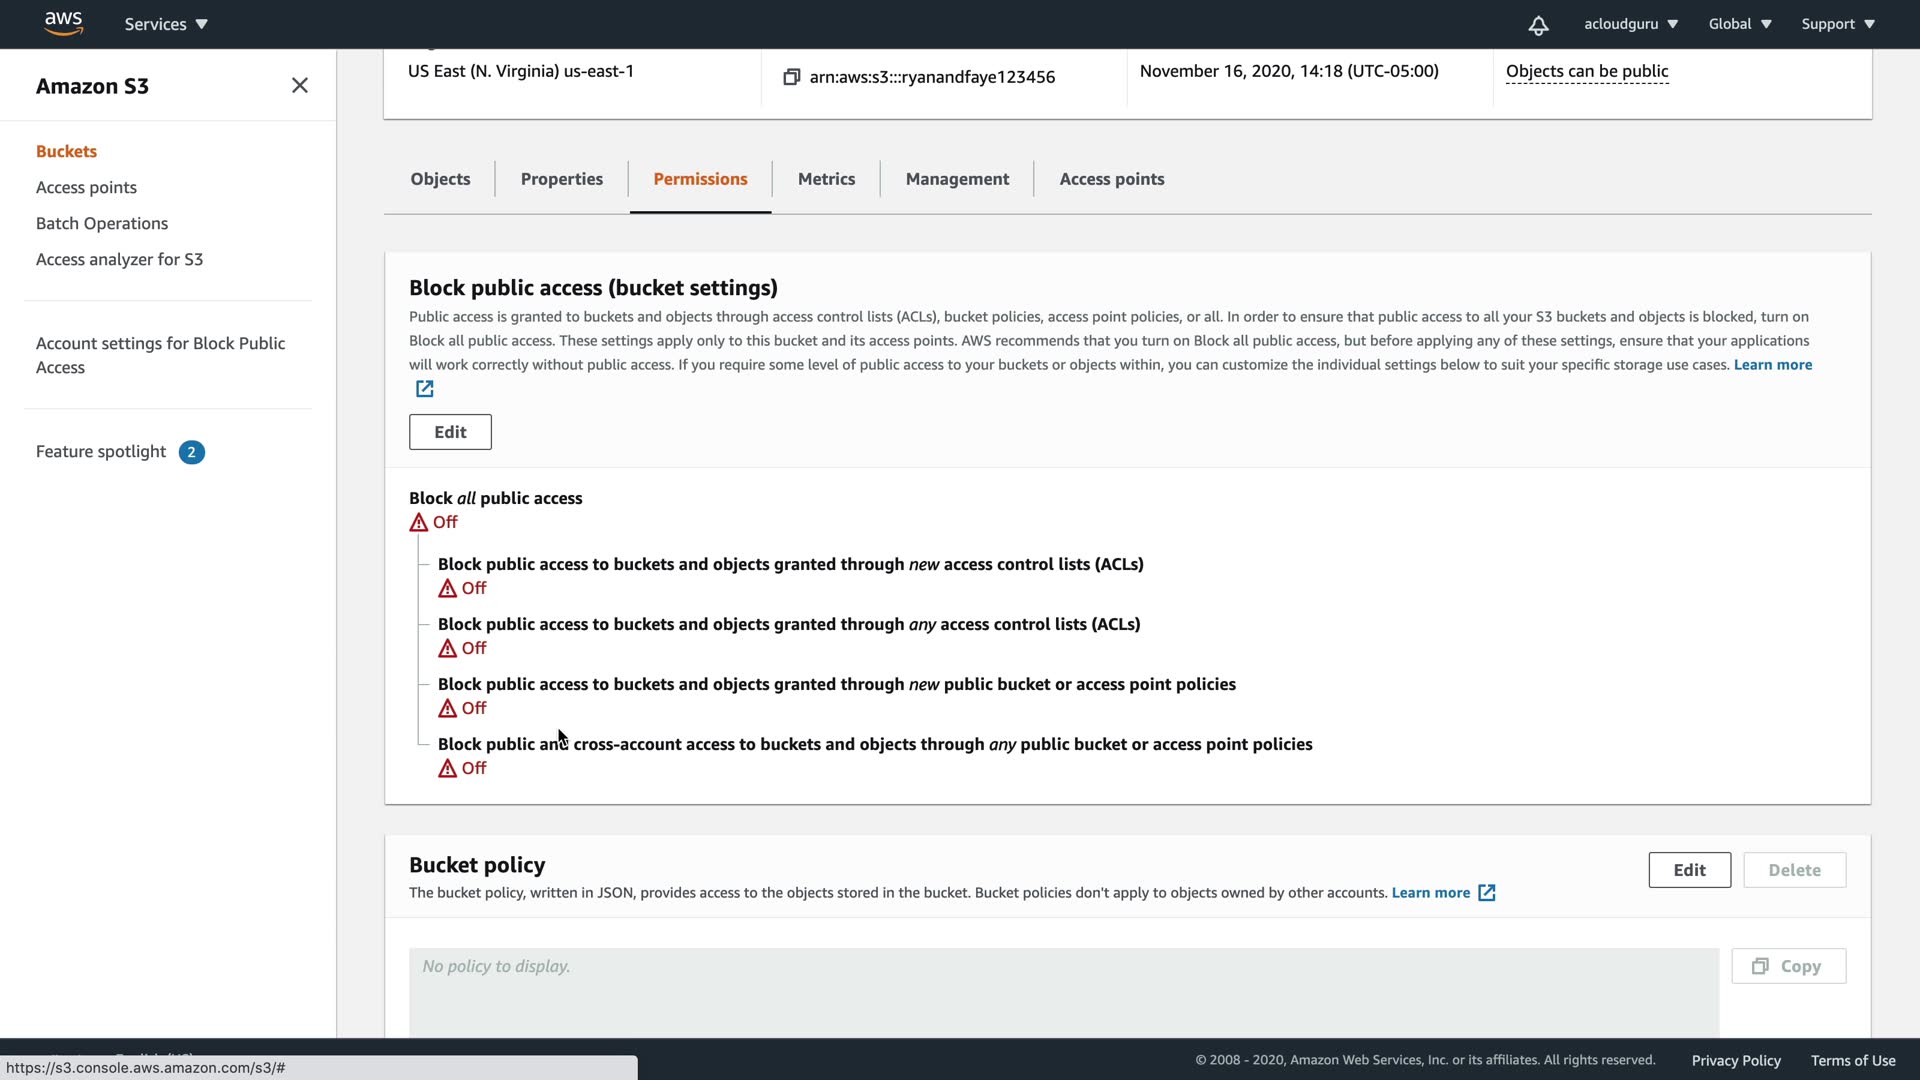Edit Block public access settings
Image resolution: width=1920 pixels, height=1080 pixels.
(x=450, y=432)
